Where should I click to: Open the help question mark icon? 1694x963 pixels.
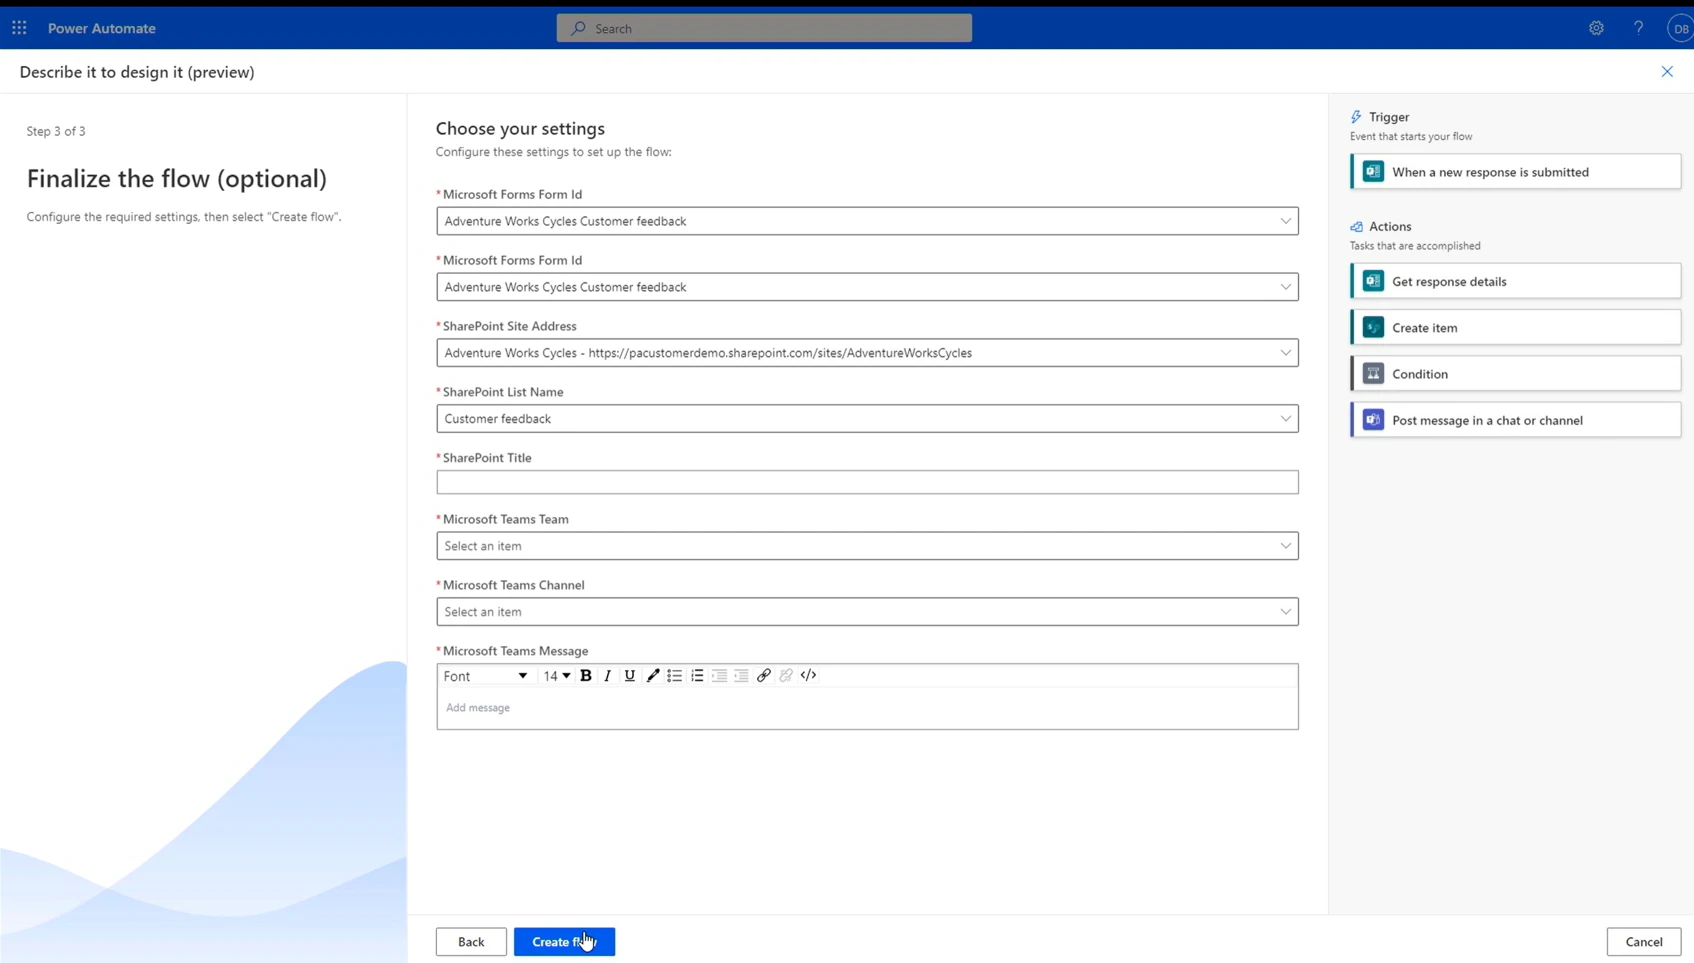(x=1638, y=28)
